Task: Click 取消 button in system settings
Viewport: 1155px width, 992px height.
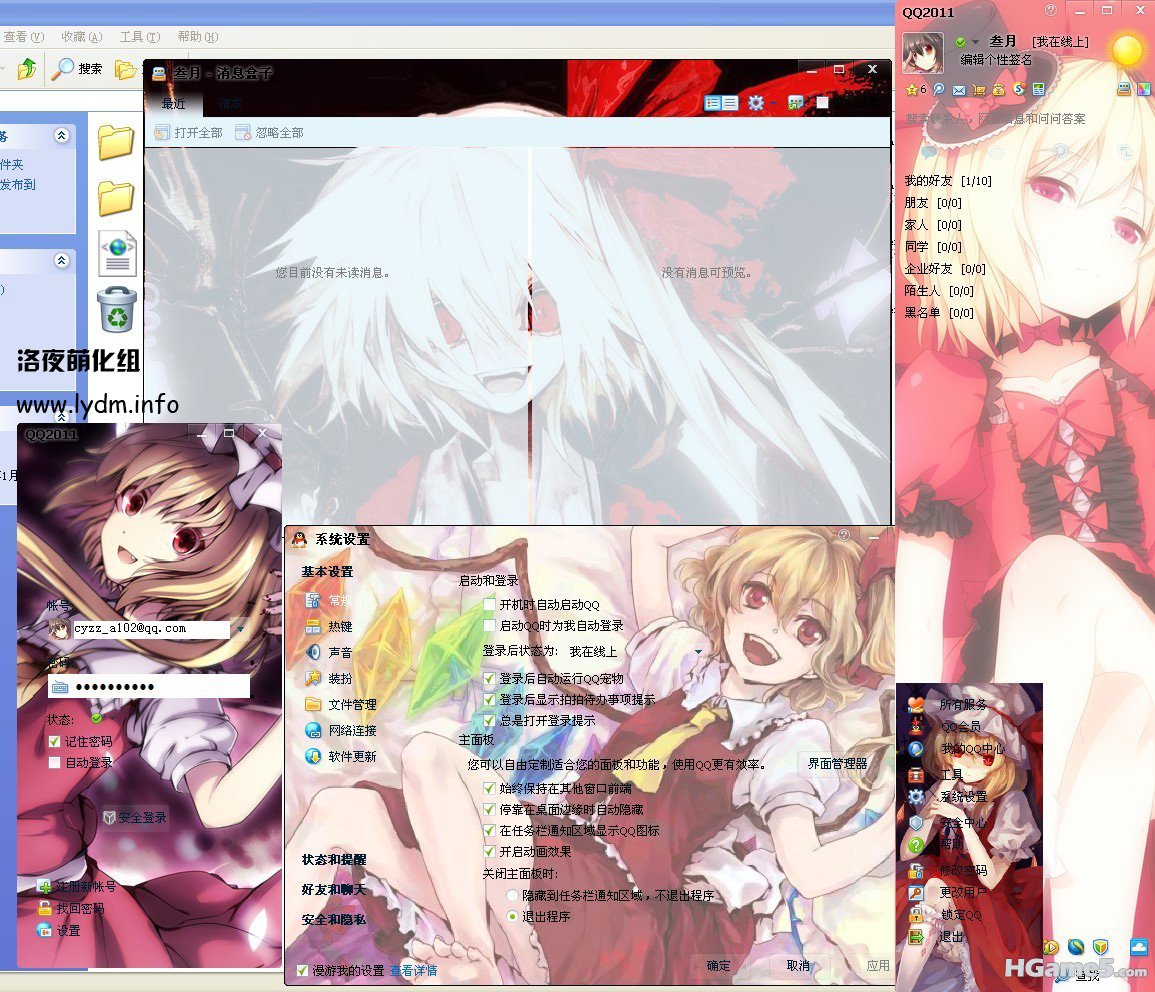Action: tap(798, 965)
